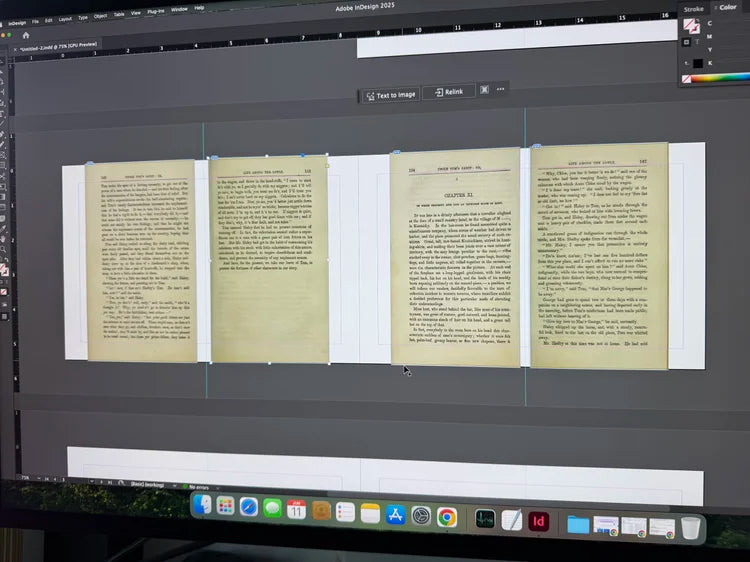The width and height of the screenshot is (750, 562).
Task: Open the App Store from the Dock
Action: [x=395, y=516]
